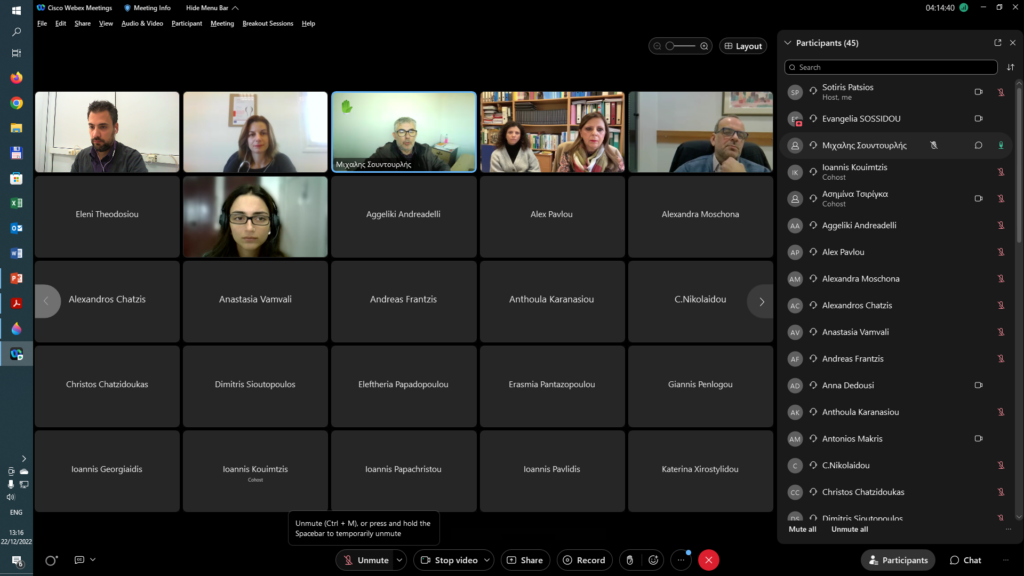This screenshot has width=1024, height=576.
Task: Open chat icon next to Μιχαλης Σουντουρλής
Action: click(978, 145)
